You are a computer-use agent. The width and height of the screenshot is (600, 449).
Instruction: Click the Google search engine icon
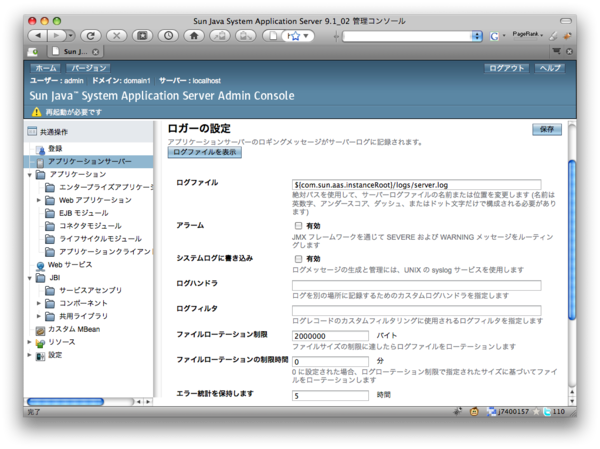(494, 36)
